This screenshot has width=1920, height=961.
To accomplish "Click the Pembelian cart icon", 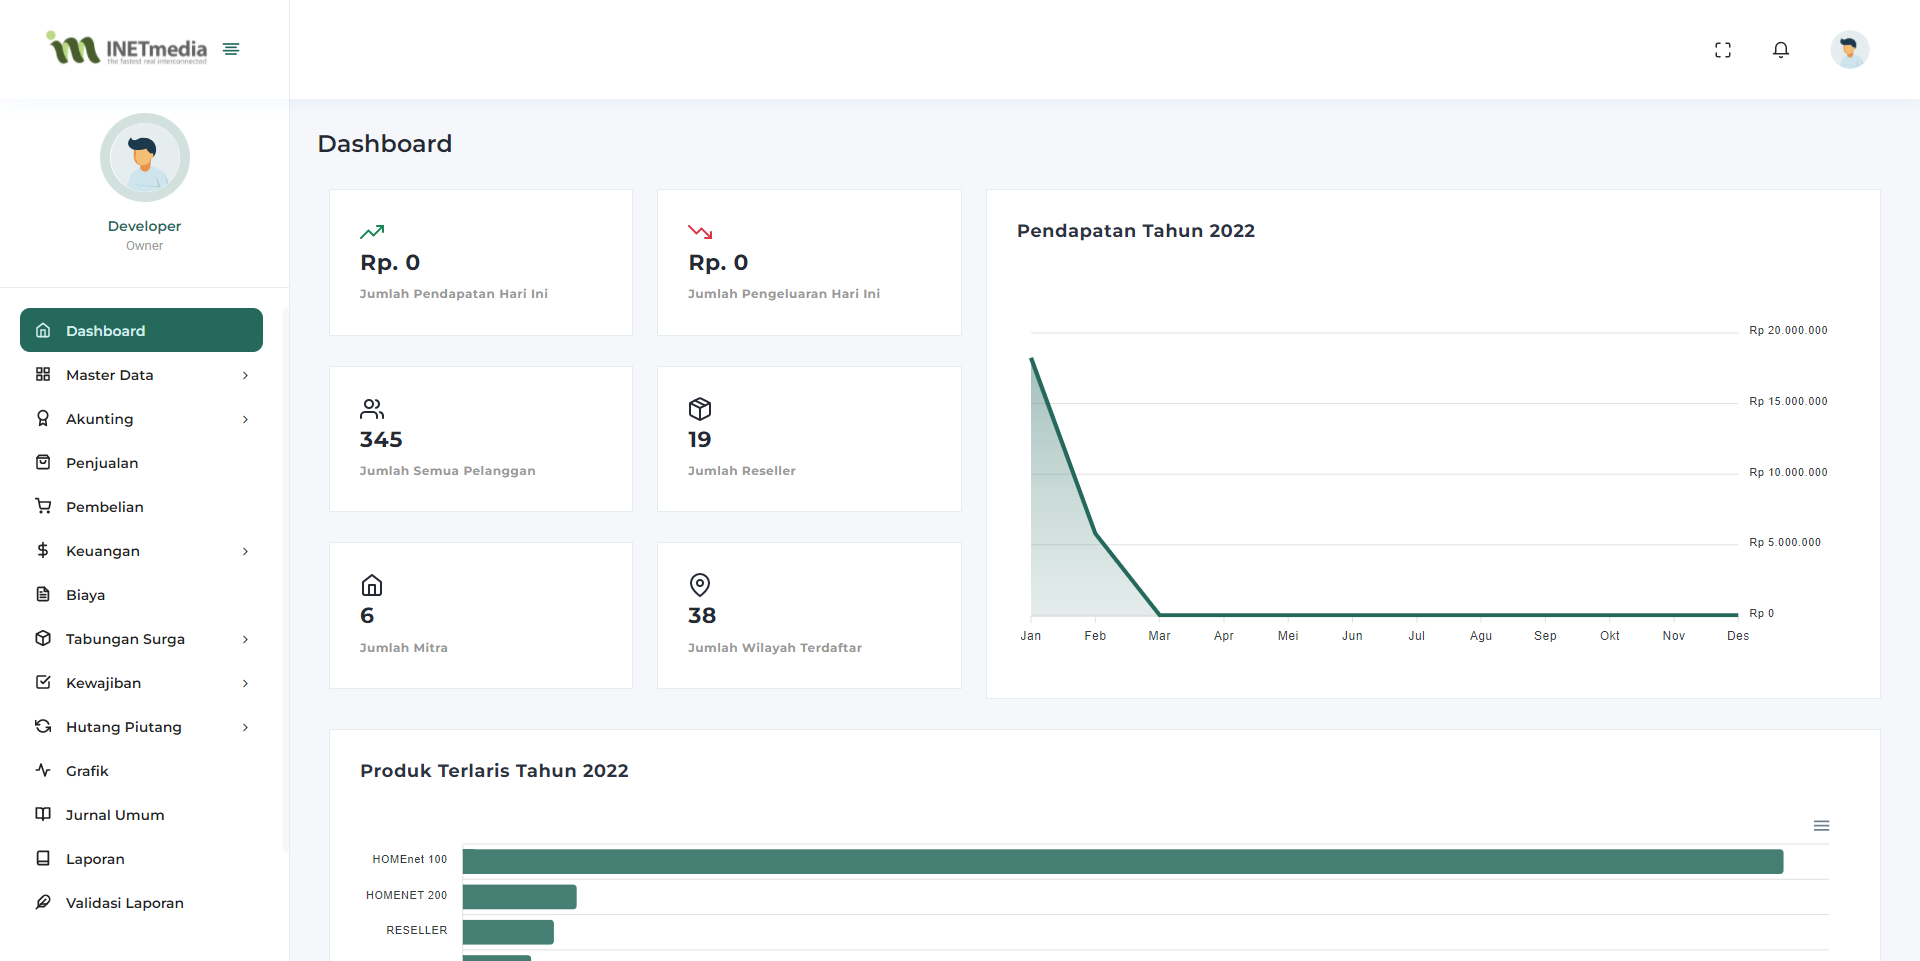I will [43, 507].
